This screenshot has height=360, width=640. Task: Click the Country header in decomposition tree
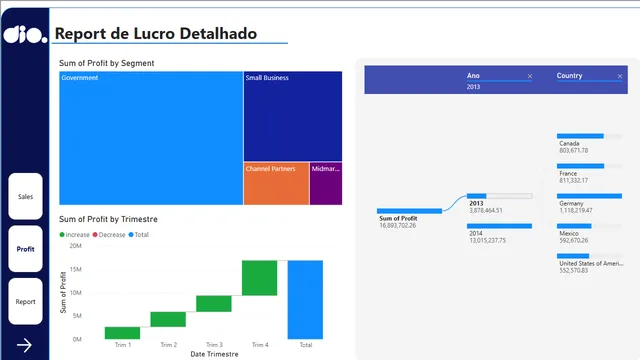[569, 76]
